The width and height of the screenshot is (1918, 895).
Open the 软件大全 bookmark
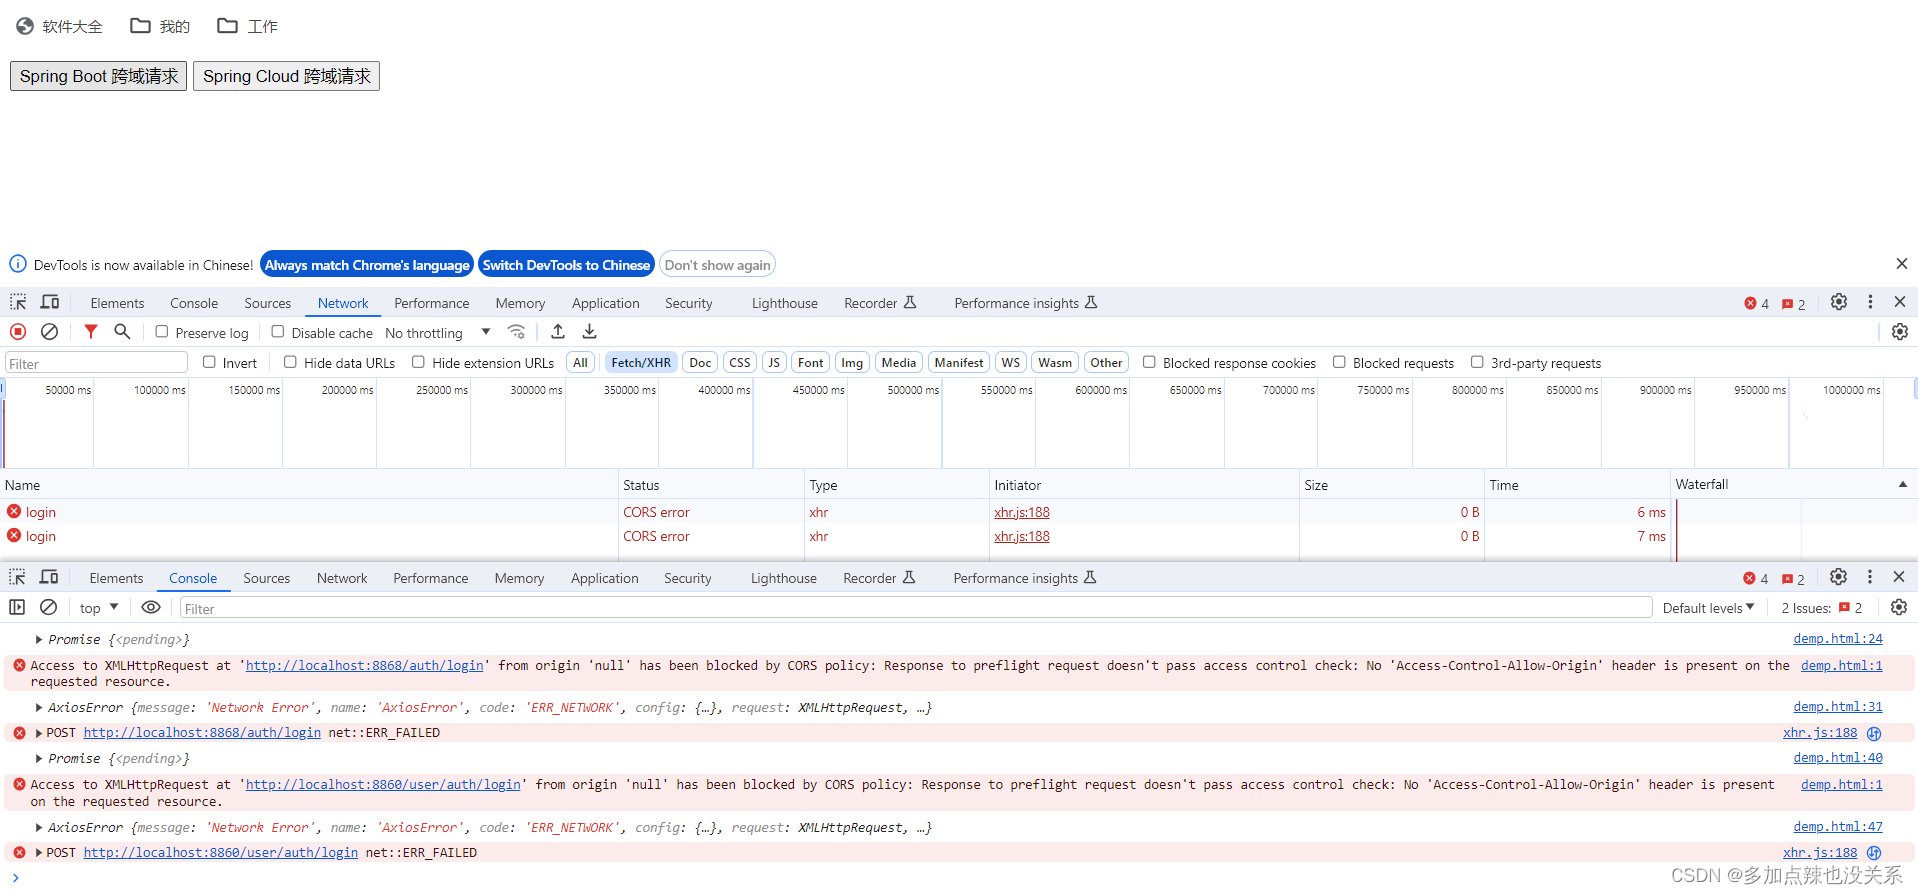59,26
